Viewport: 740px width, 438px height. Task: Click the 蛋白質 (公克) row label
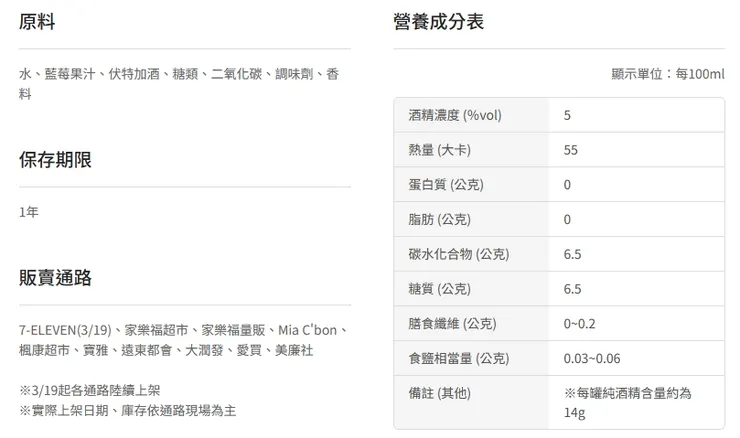tap(446, 185)
